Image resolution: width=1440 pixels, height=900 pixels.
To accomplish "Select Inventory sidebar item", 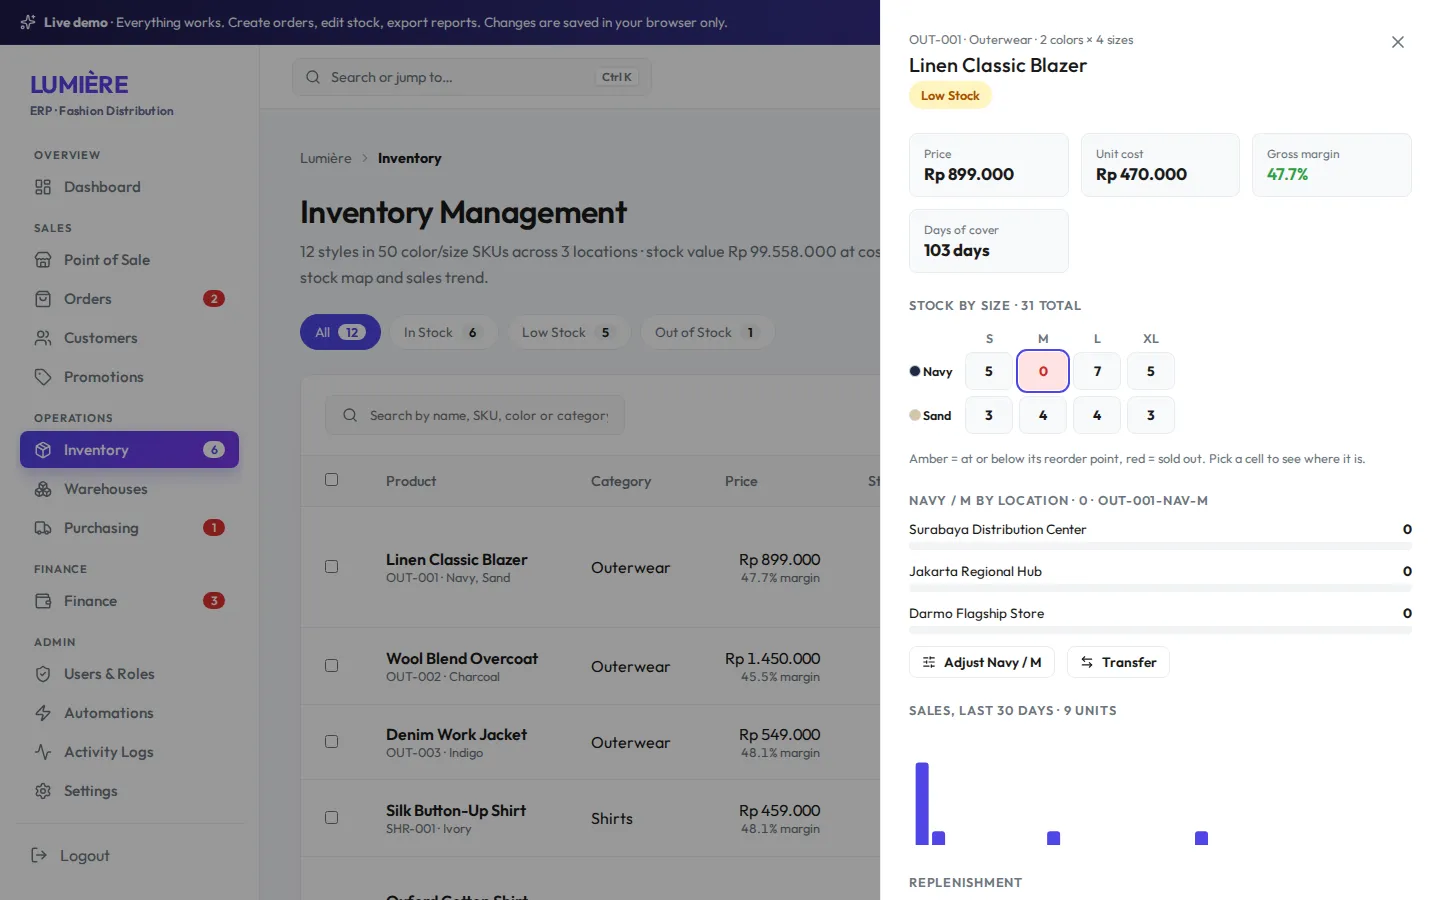I will pos(129,450).
